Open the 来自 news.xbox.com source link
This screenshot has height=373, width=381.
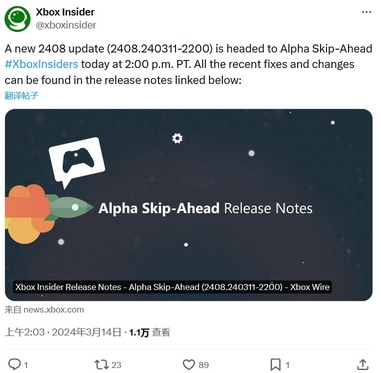coord(44,310)
